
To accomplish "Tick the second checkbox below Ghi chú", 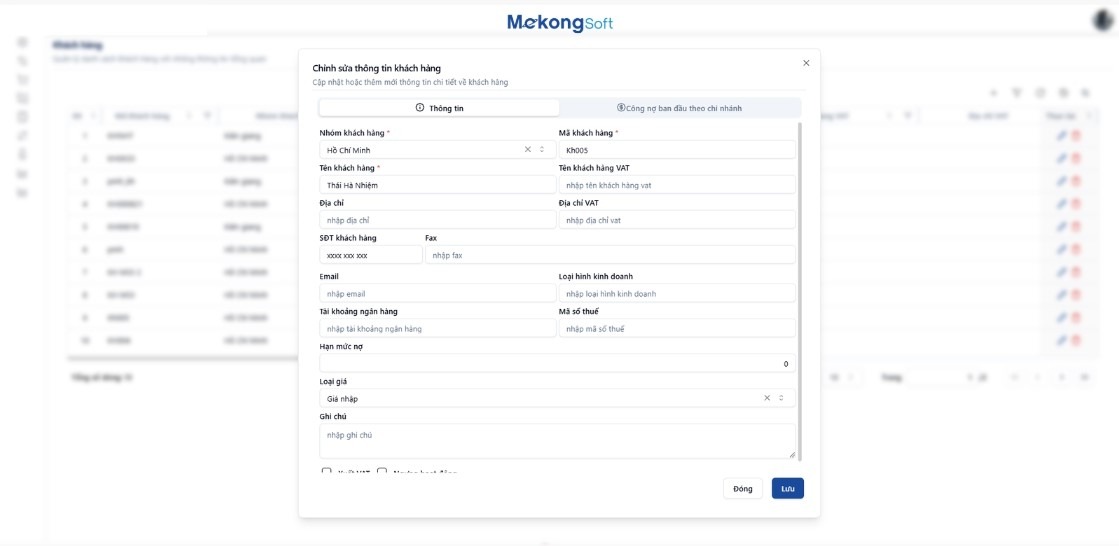I will click(382, 471).
